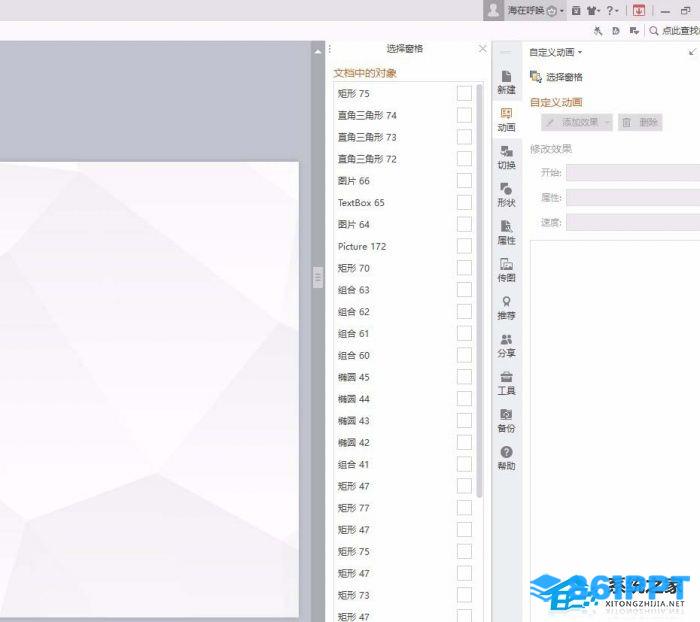Viewport: 700px width, 622px height.
Task: Click the 选择窗格 button in animation pane
Action: (556, 77)
